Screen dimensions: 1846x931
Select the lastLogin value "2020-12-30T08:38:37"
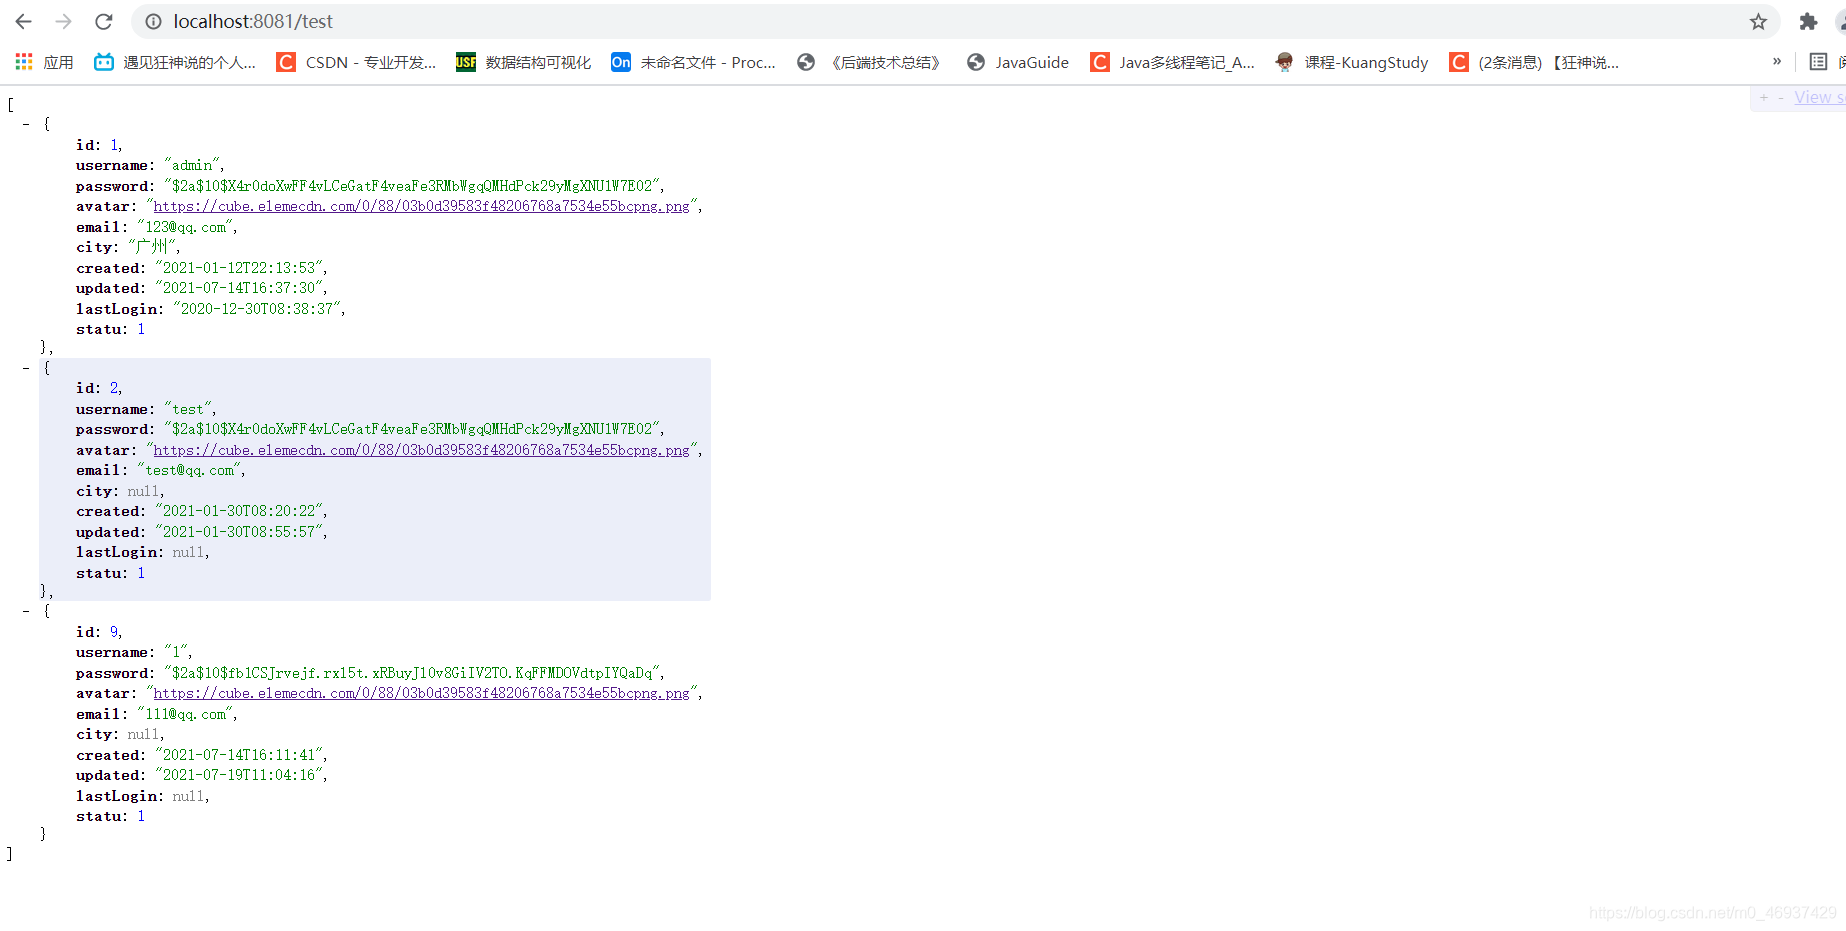click(x=258, y=309)
